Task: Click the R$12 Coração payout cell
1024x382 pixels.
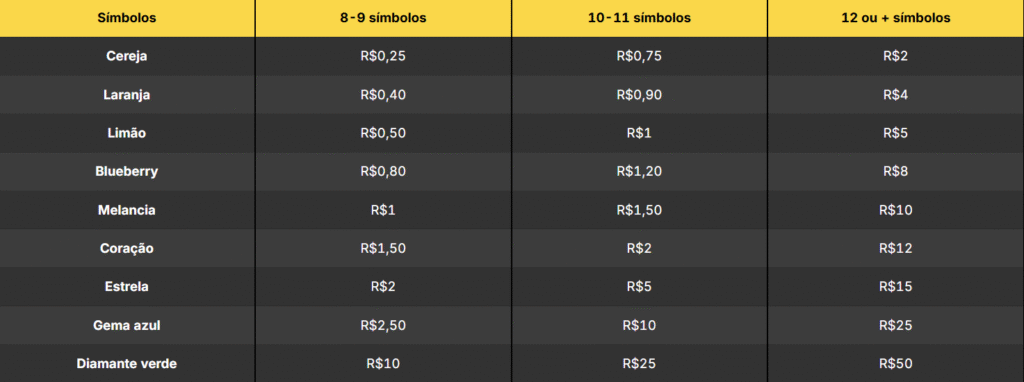Action: point(896,249)
